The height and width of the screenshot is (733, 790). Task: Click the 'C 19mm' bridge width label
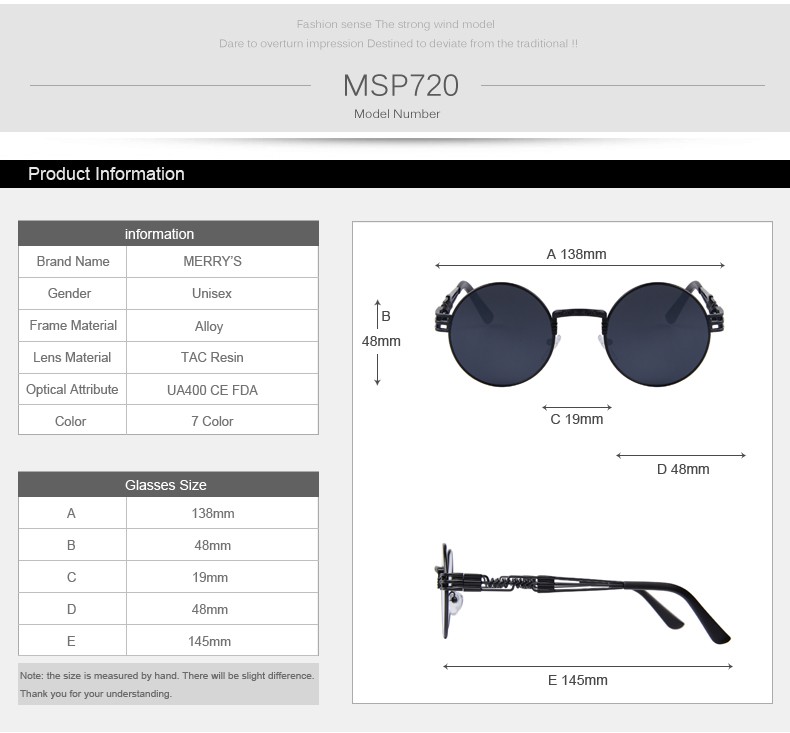click(x=576, y=419)
